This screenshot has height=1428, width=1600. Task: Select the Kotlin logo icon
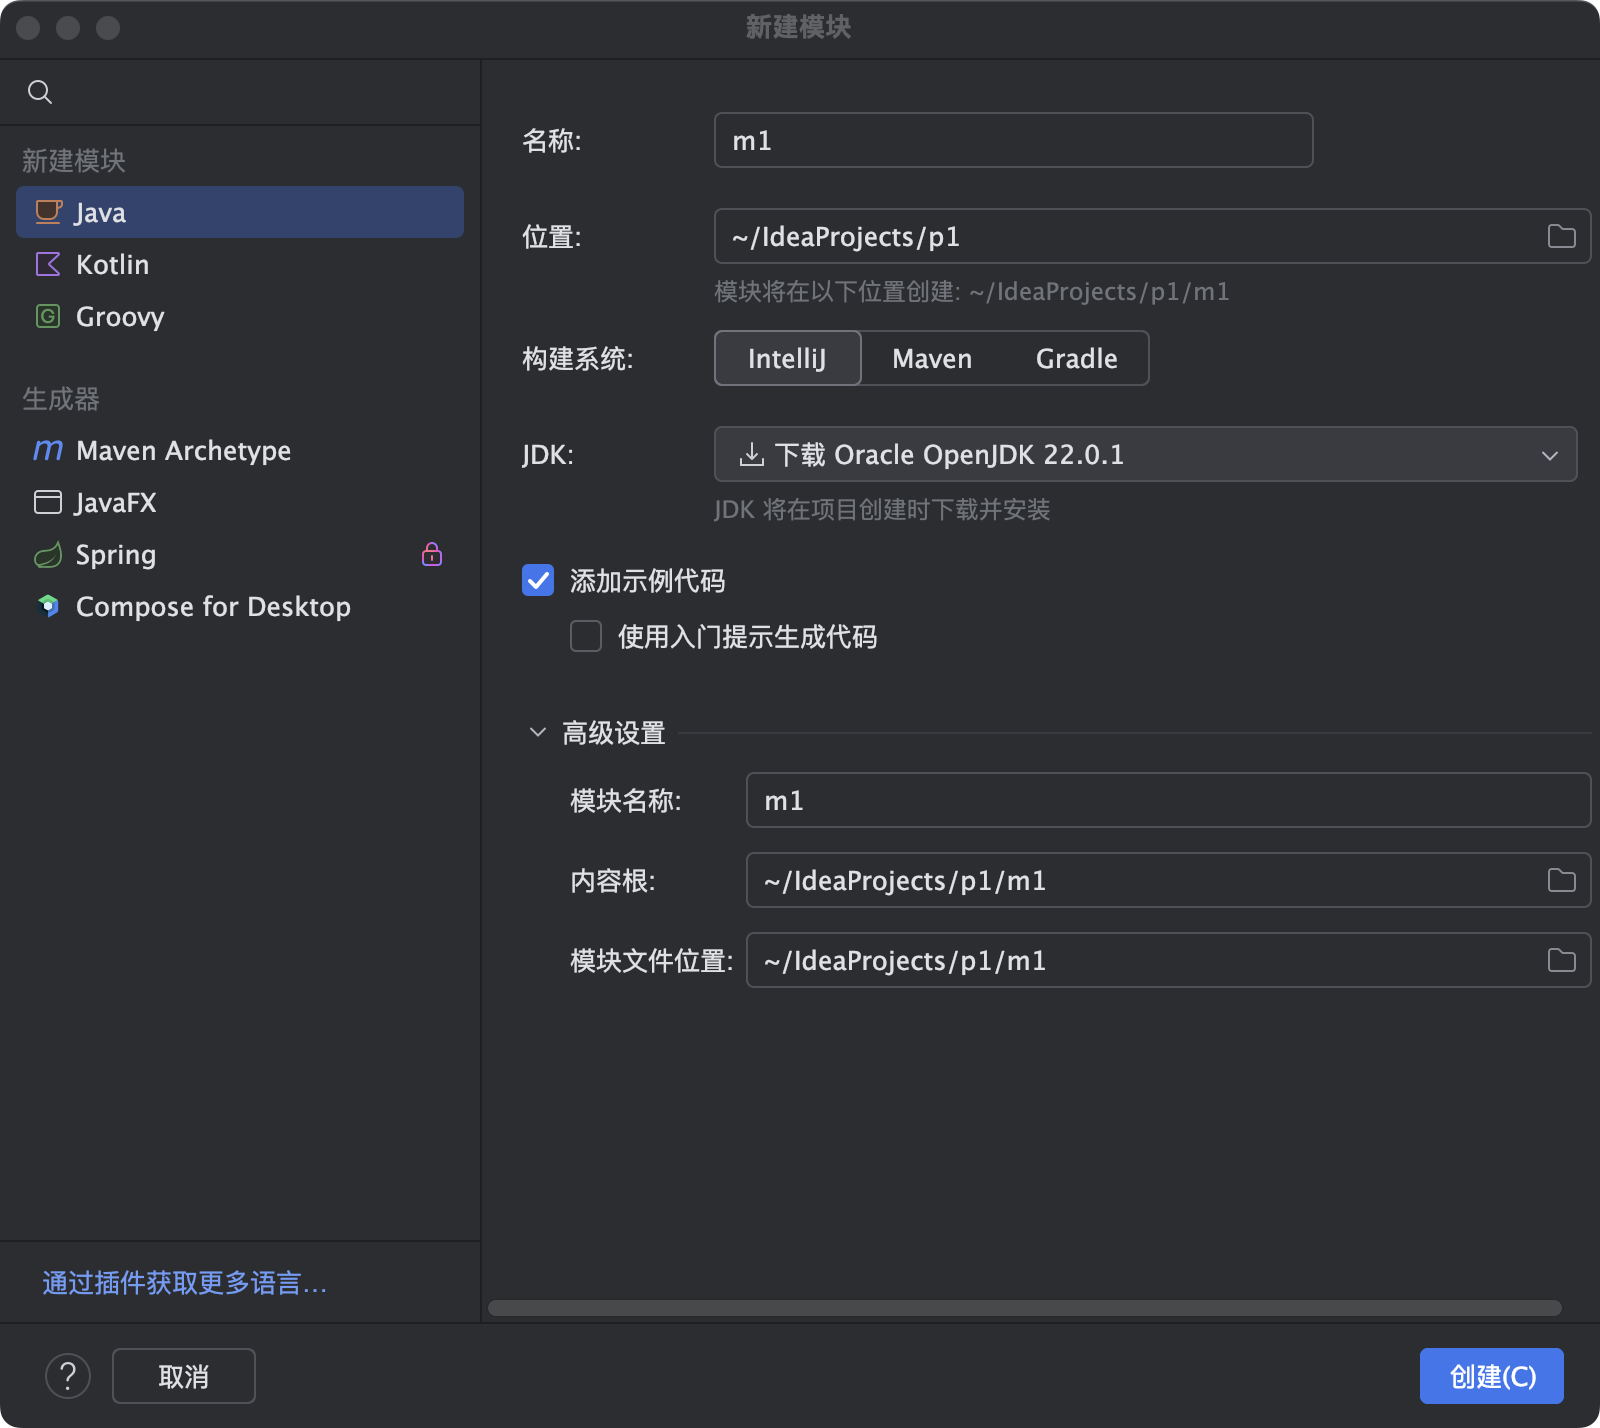pyautogui.click(x=48, y=264)
